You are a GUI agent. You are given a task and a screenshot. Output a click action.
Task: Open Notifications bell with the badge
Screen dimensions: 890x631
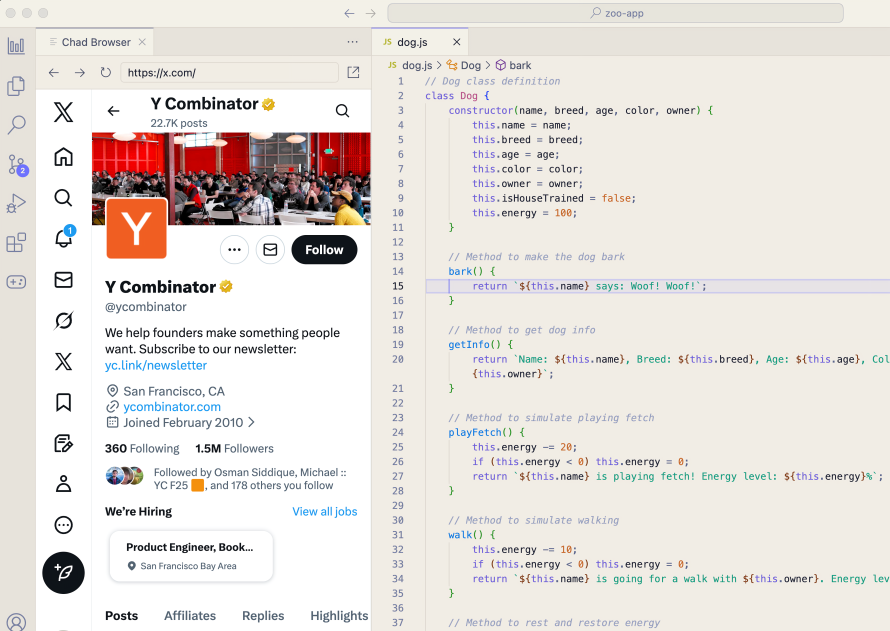pos(63,239)
